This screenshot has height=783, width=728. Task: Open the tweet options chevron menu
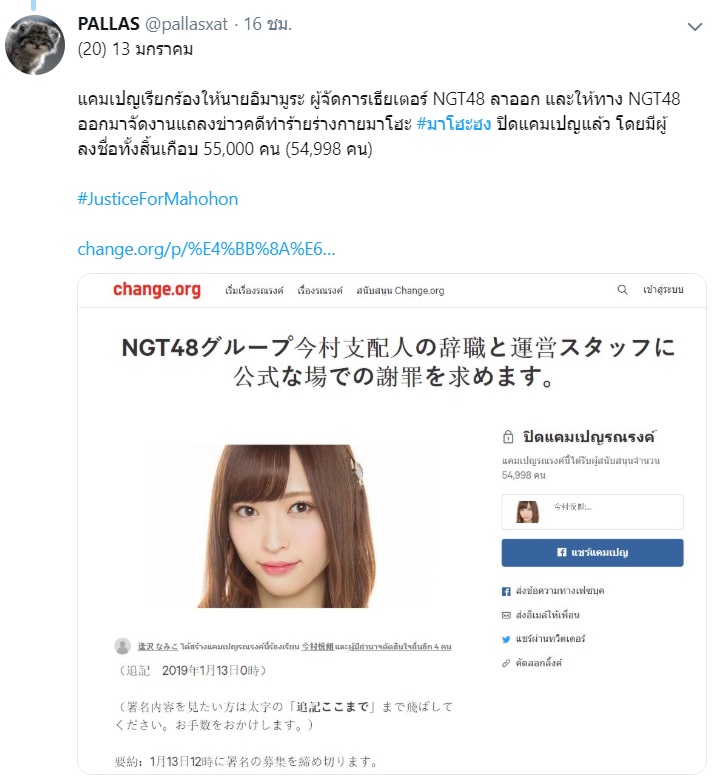tap(695, 26)
